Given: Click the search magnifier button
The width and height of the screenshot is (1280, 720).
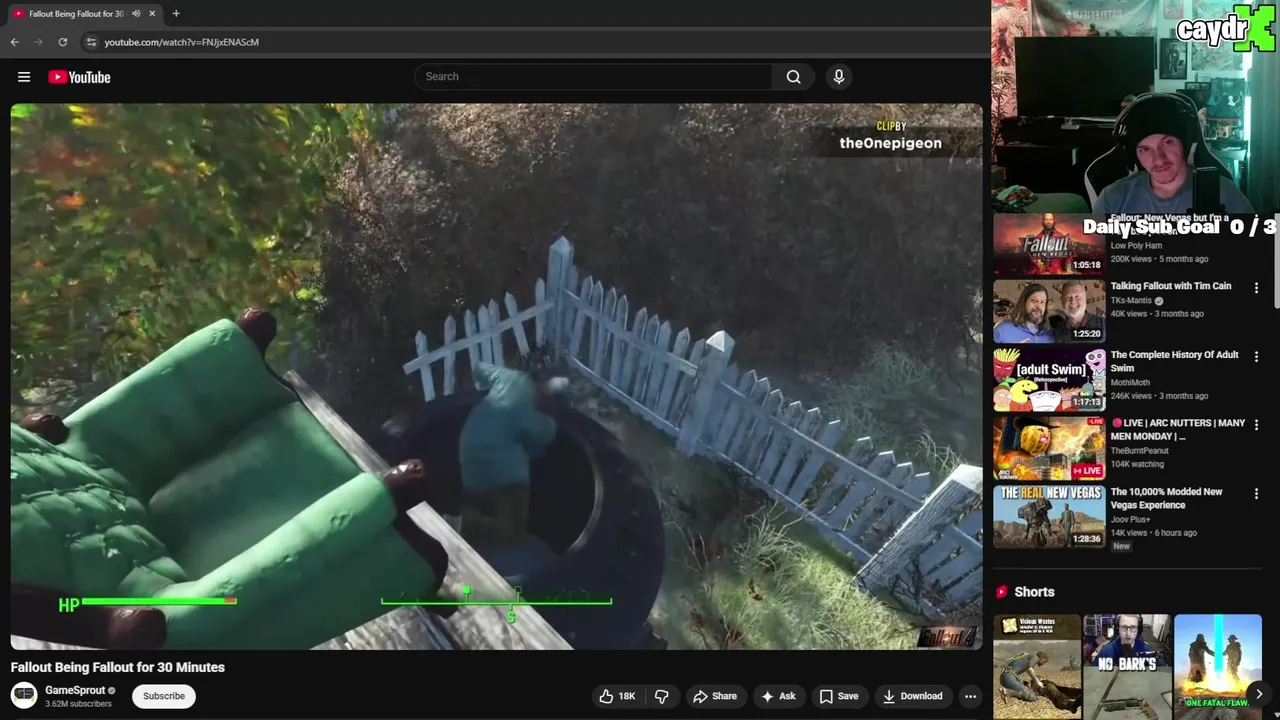Looking at the screenshot, I should [793, 77].
